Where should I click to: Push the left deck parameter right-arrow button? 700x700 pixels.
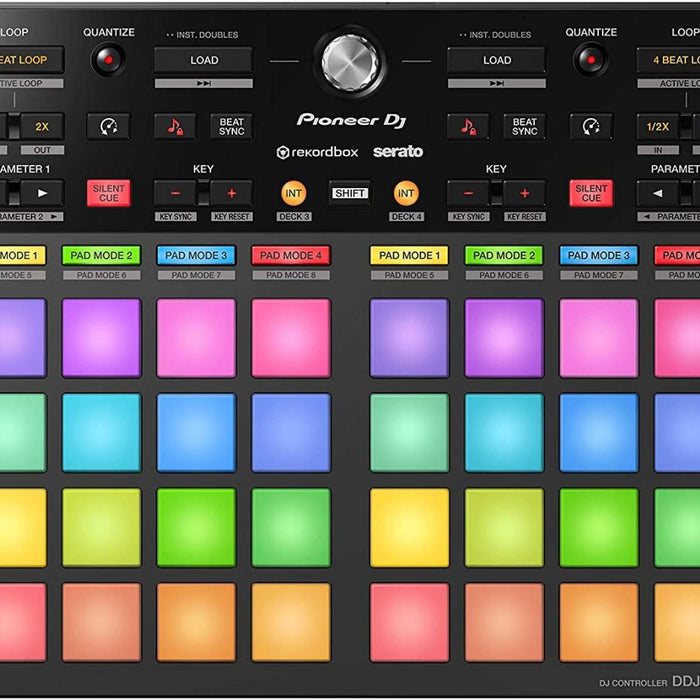click(x=42, y=193)
